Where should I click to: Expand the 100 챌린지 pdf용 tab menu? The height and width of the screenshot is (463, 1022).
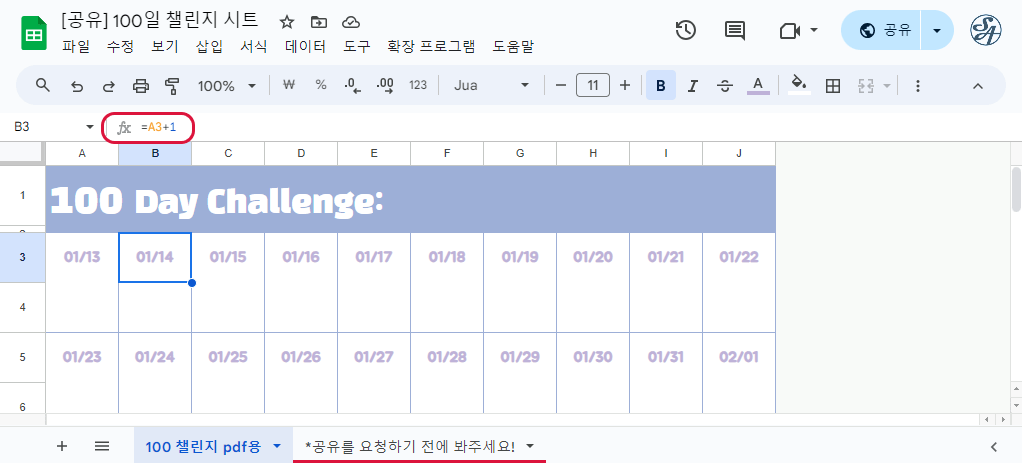277,446
